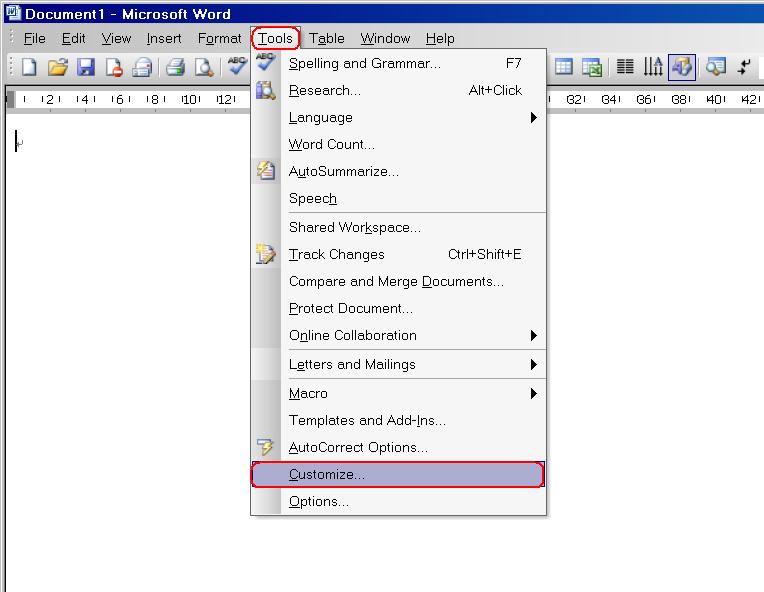Click the Open folder toolbar icon
Image resolution: width=764 pixels, height=592 pixels.
(x=57, y=67)
